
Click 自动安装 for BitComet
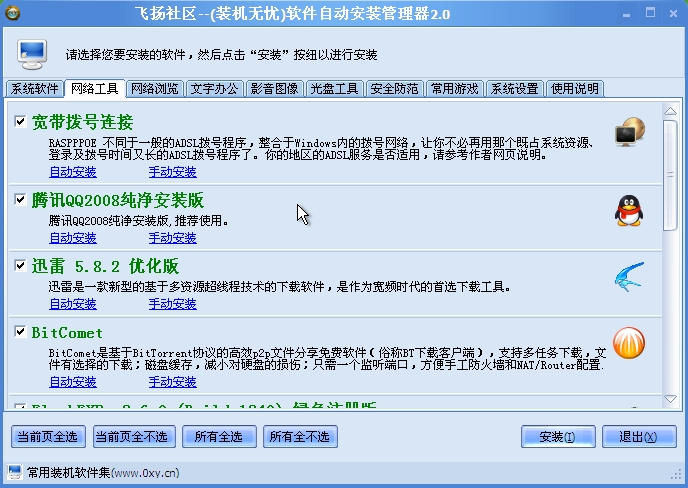click(73, 382)
